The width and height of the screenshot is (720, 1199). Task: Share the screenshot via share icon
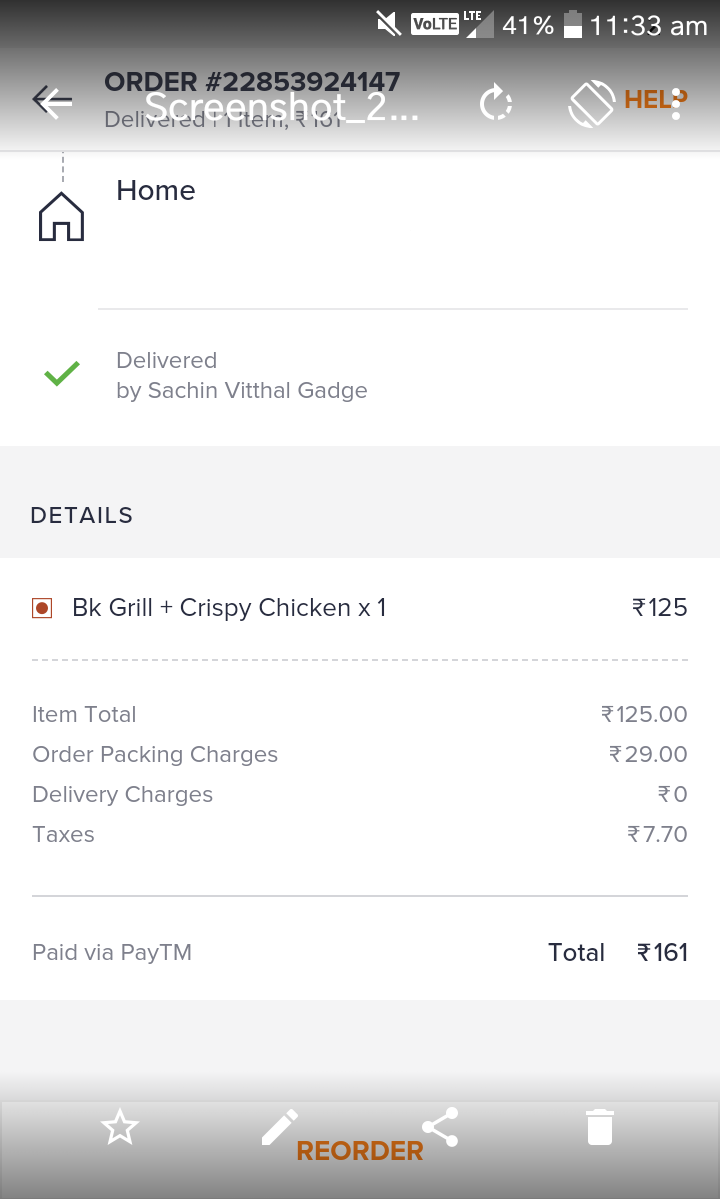440,1127
